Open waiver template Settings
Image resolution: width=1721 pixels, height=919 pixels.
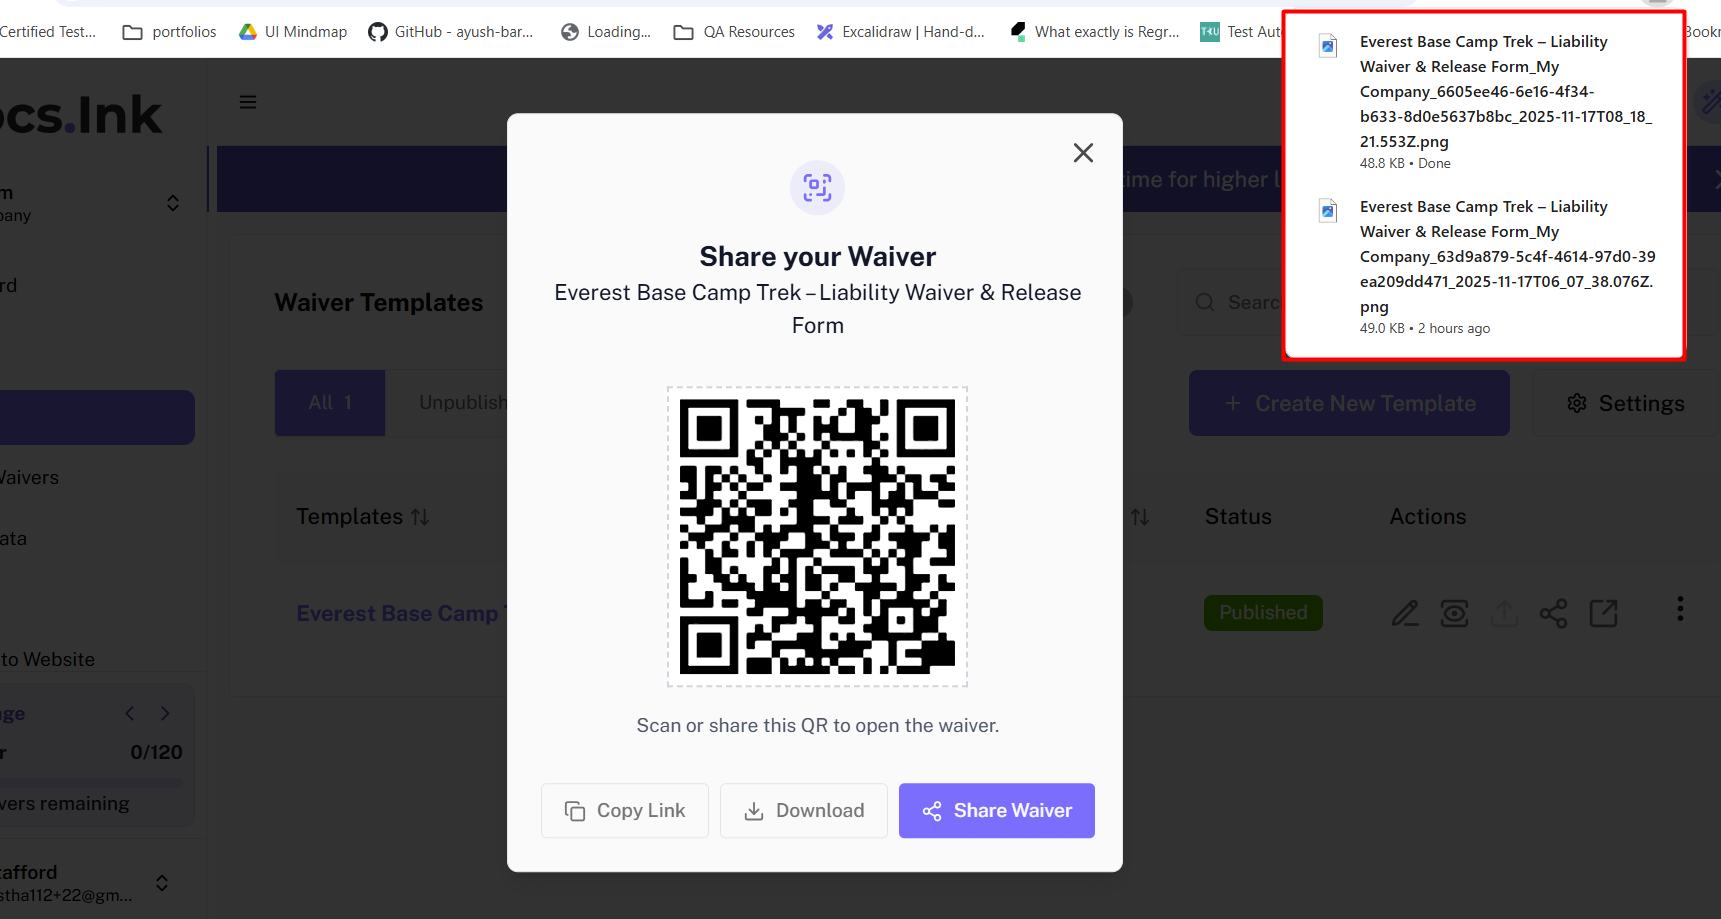point(1625,403)
